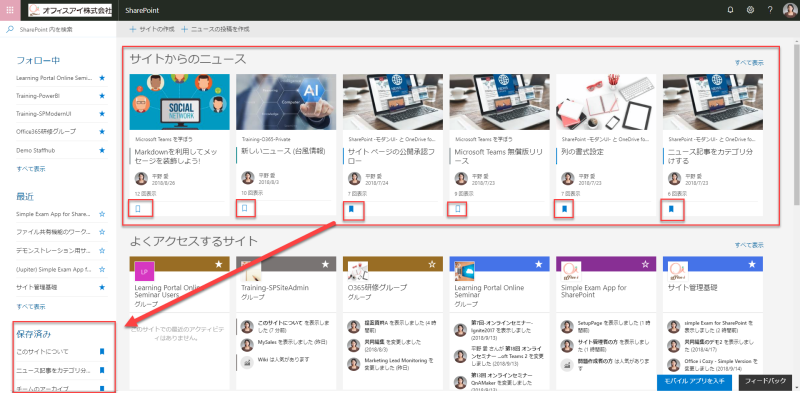Open news title 新しいニュース (台風情報)
The width and height of the screenshot is (800, 393).
coord(283,152)
